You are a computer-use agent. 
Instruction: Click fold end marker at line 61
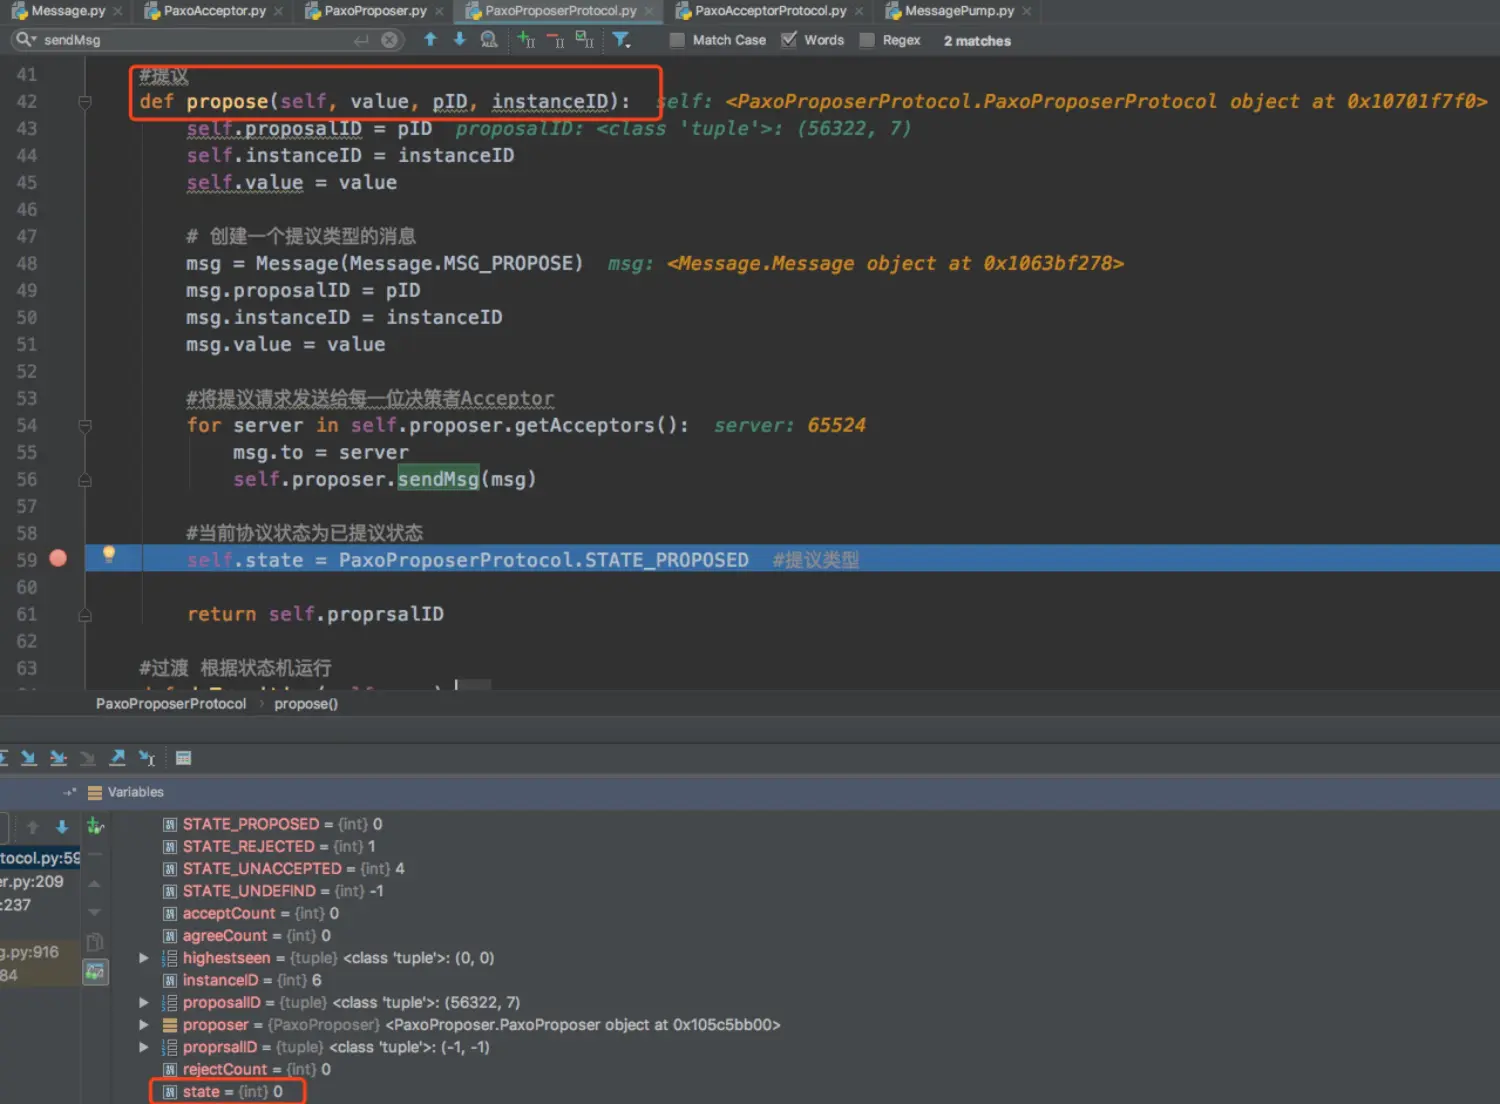point(85,615)
